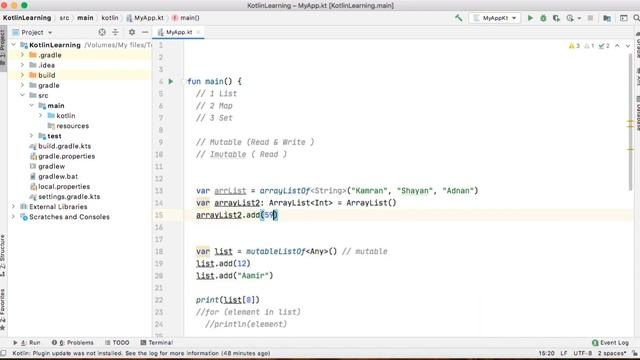Click the caret position indicator in status bar

pos(547,353)
